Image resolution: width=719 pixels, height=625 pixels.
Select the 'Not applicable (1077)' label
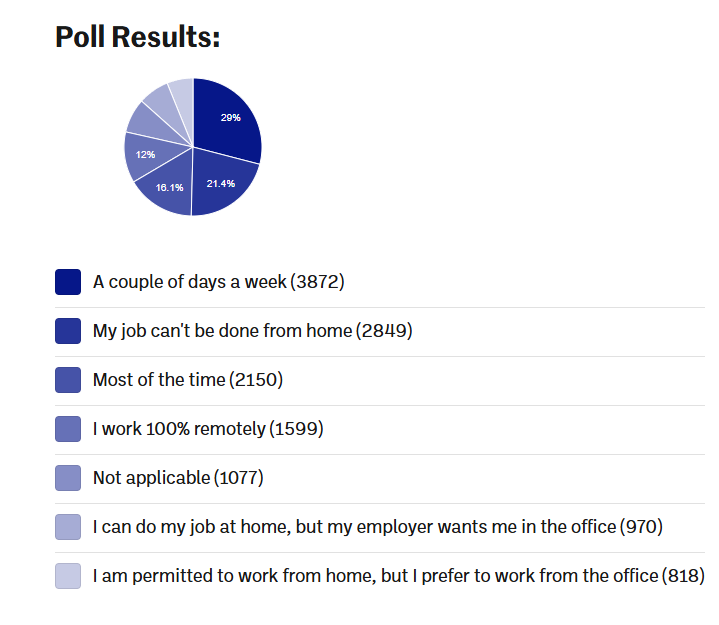tap(178, 478)
